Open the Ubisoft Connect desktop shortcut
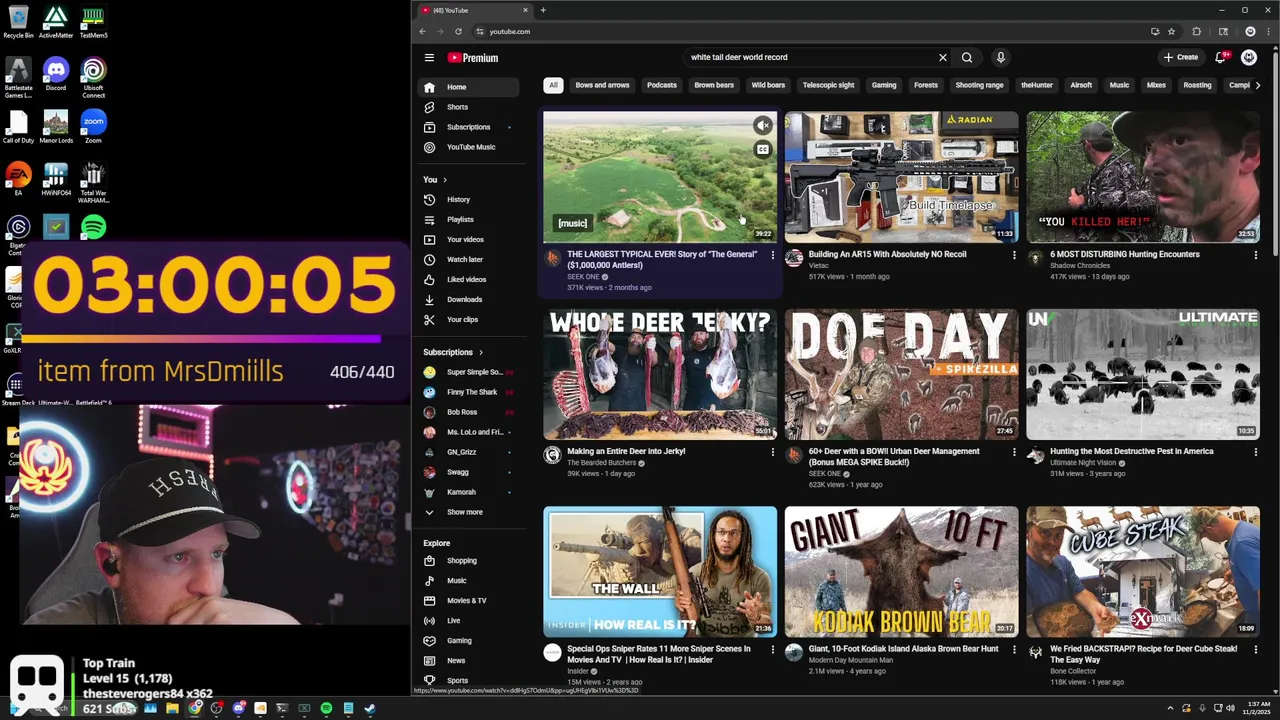1280x720 pixels. pyautogui.click(x=93, y=78)
